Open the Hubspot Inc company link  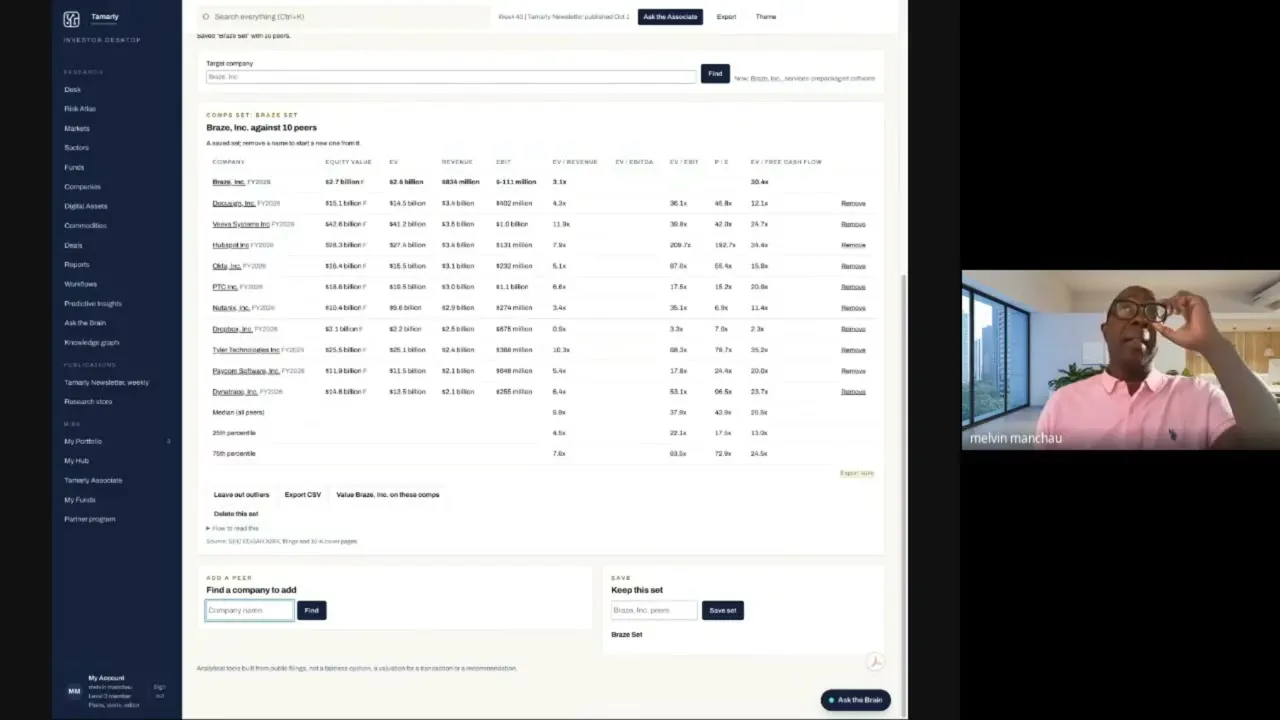point(230,245)
